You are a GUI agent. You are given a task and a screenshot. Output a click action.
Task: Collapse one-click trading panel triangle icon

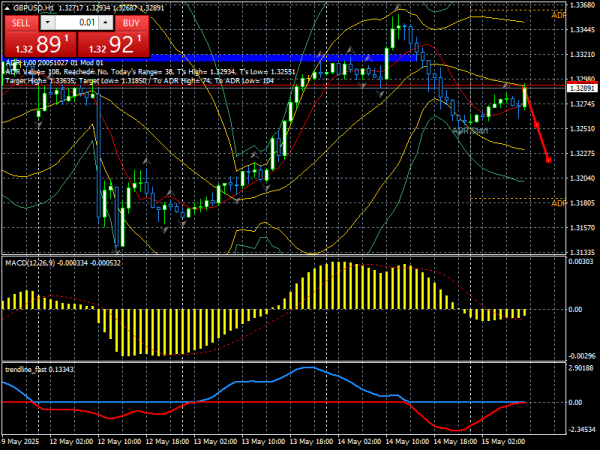pos(8,8)
